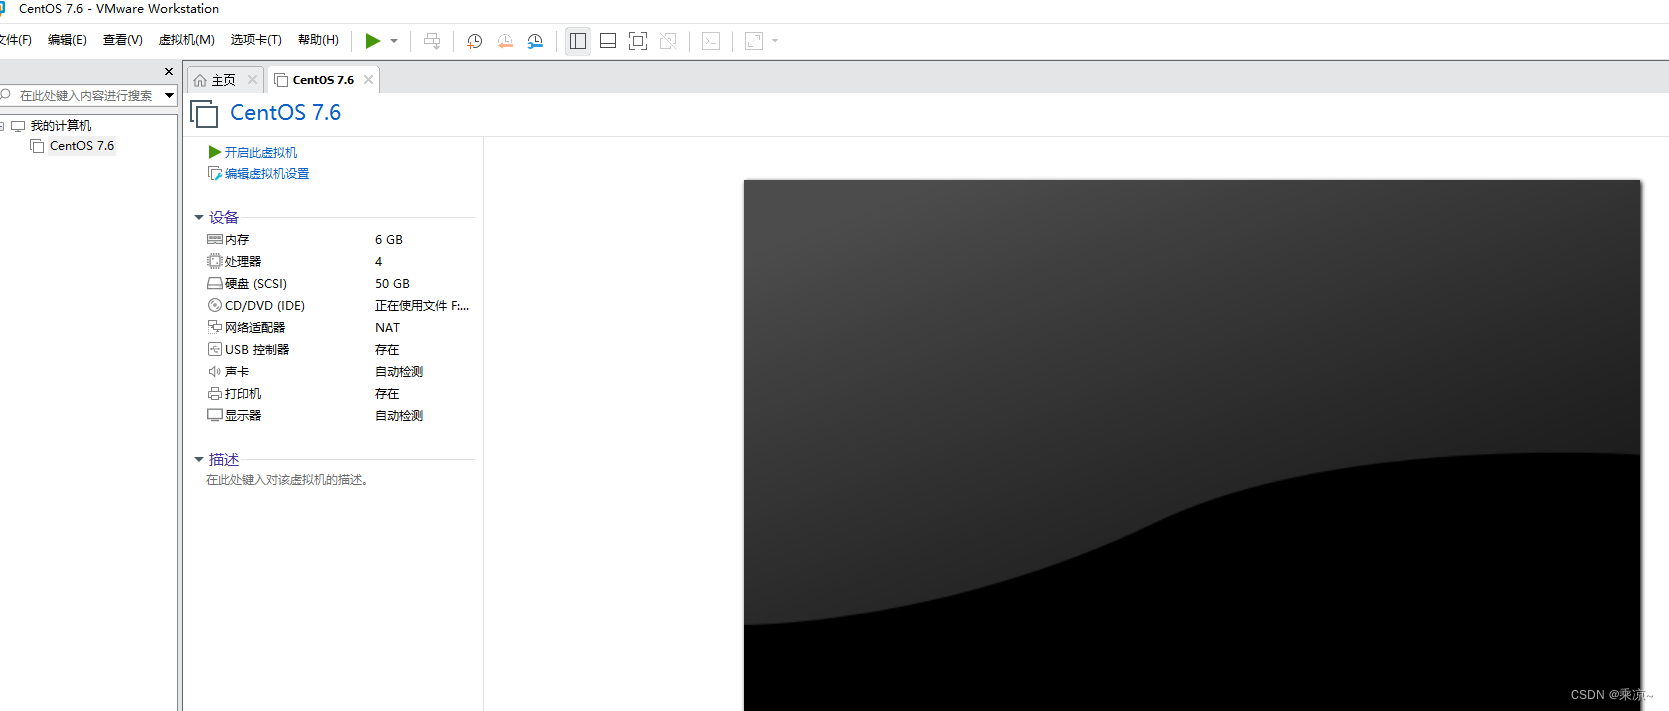The height and width of the screenshot is (711, 1669).
Task: Open the 文件(F) menu
Action: pyautogui.click(x=15, y=40)
